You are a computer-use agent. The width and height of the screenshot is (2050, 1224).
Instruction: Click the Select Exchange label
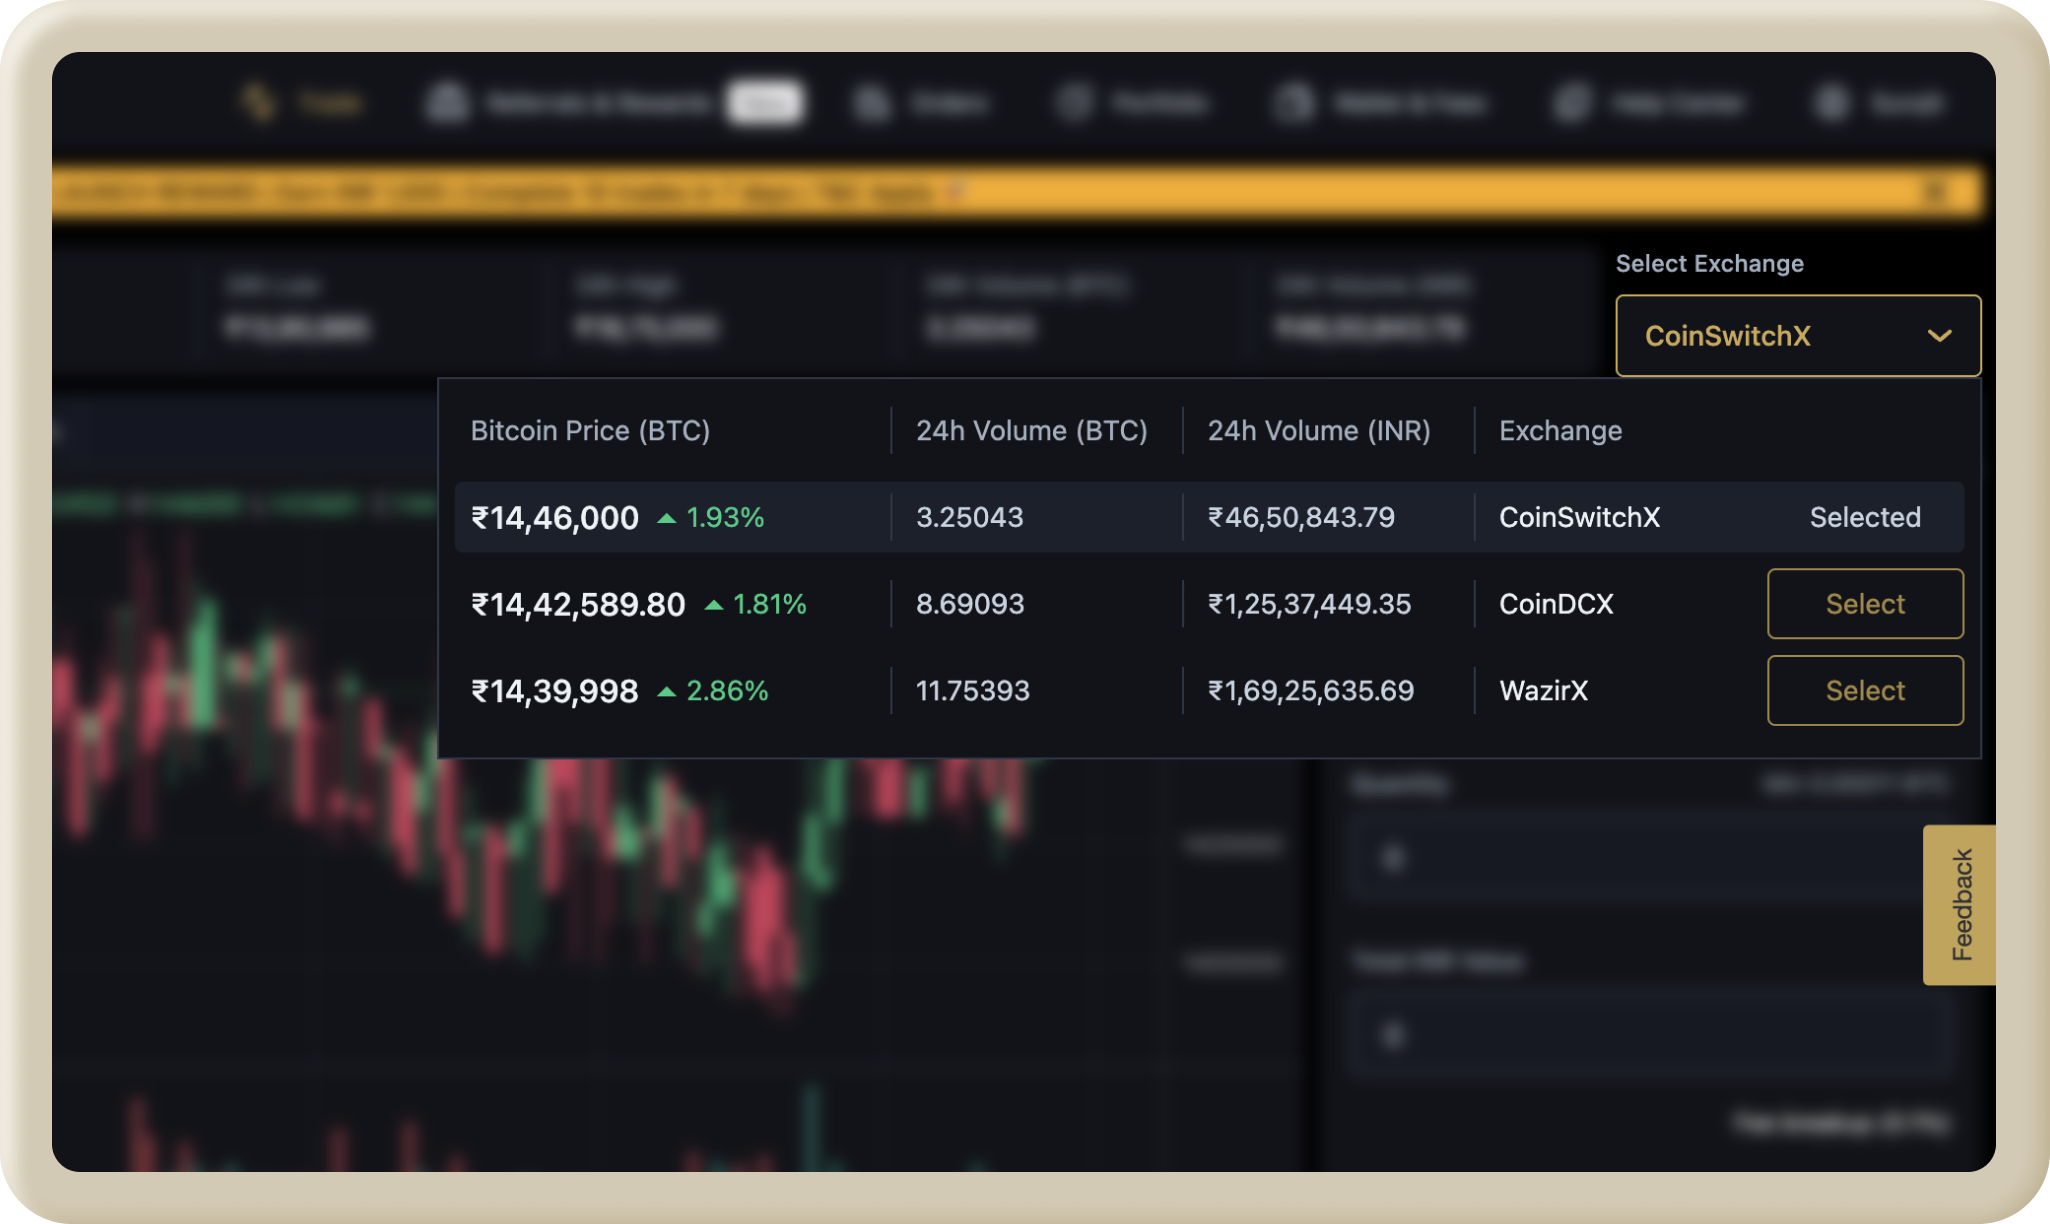pyautogui.click(x=1710, y=264)
